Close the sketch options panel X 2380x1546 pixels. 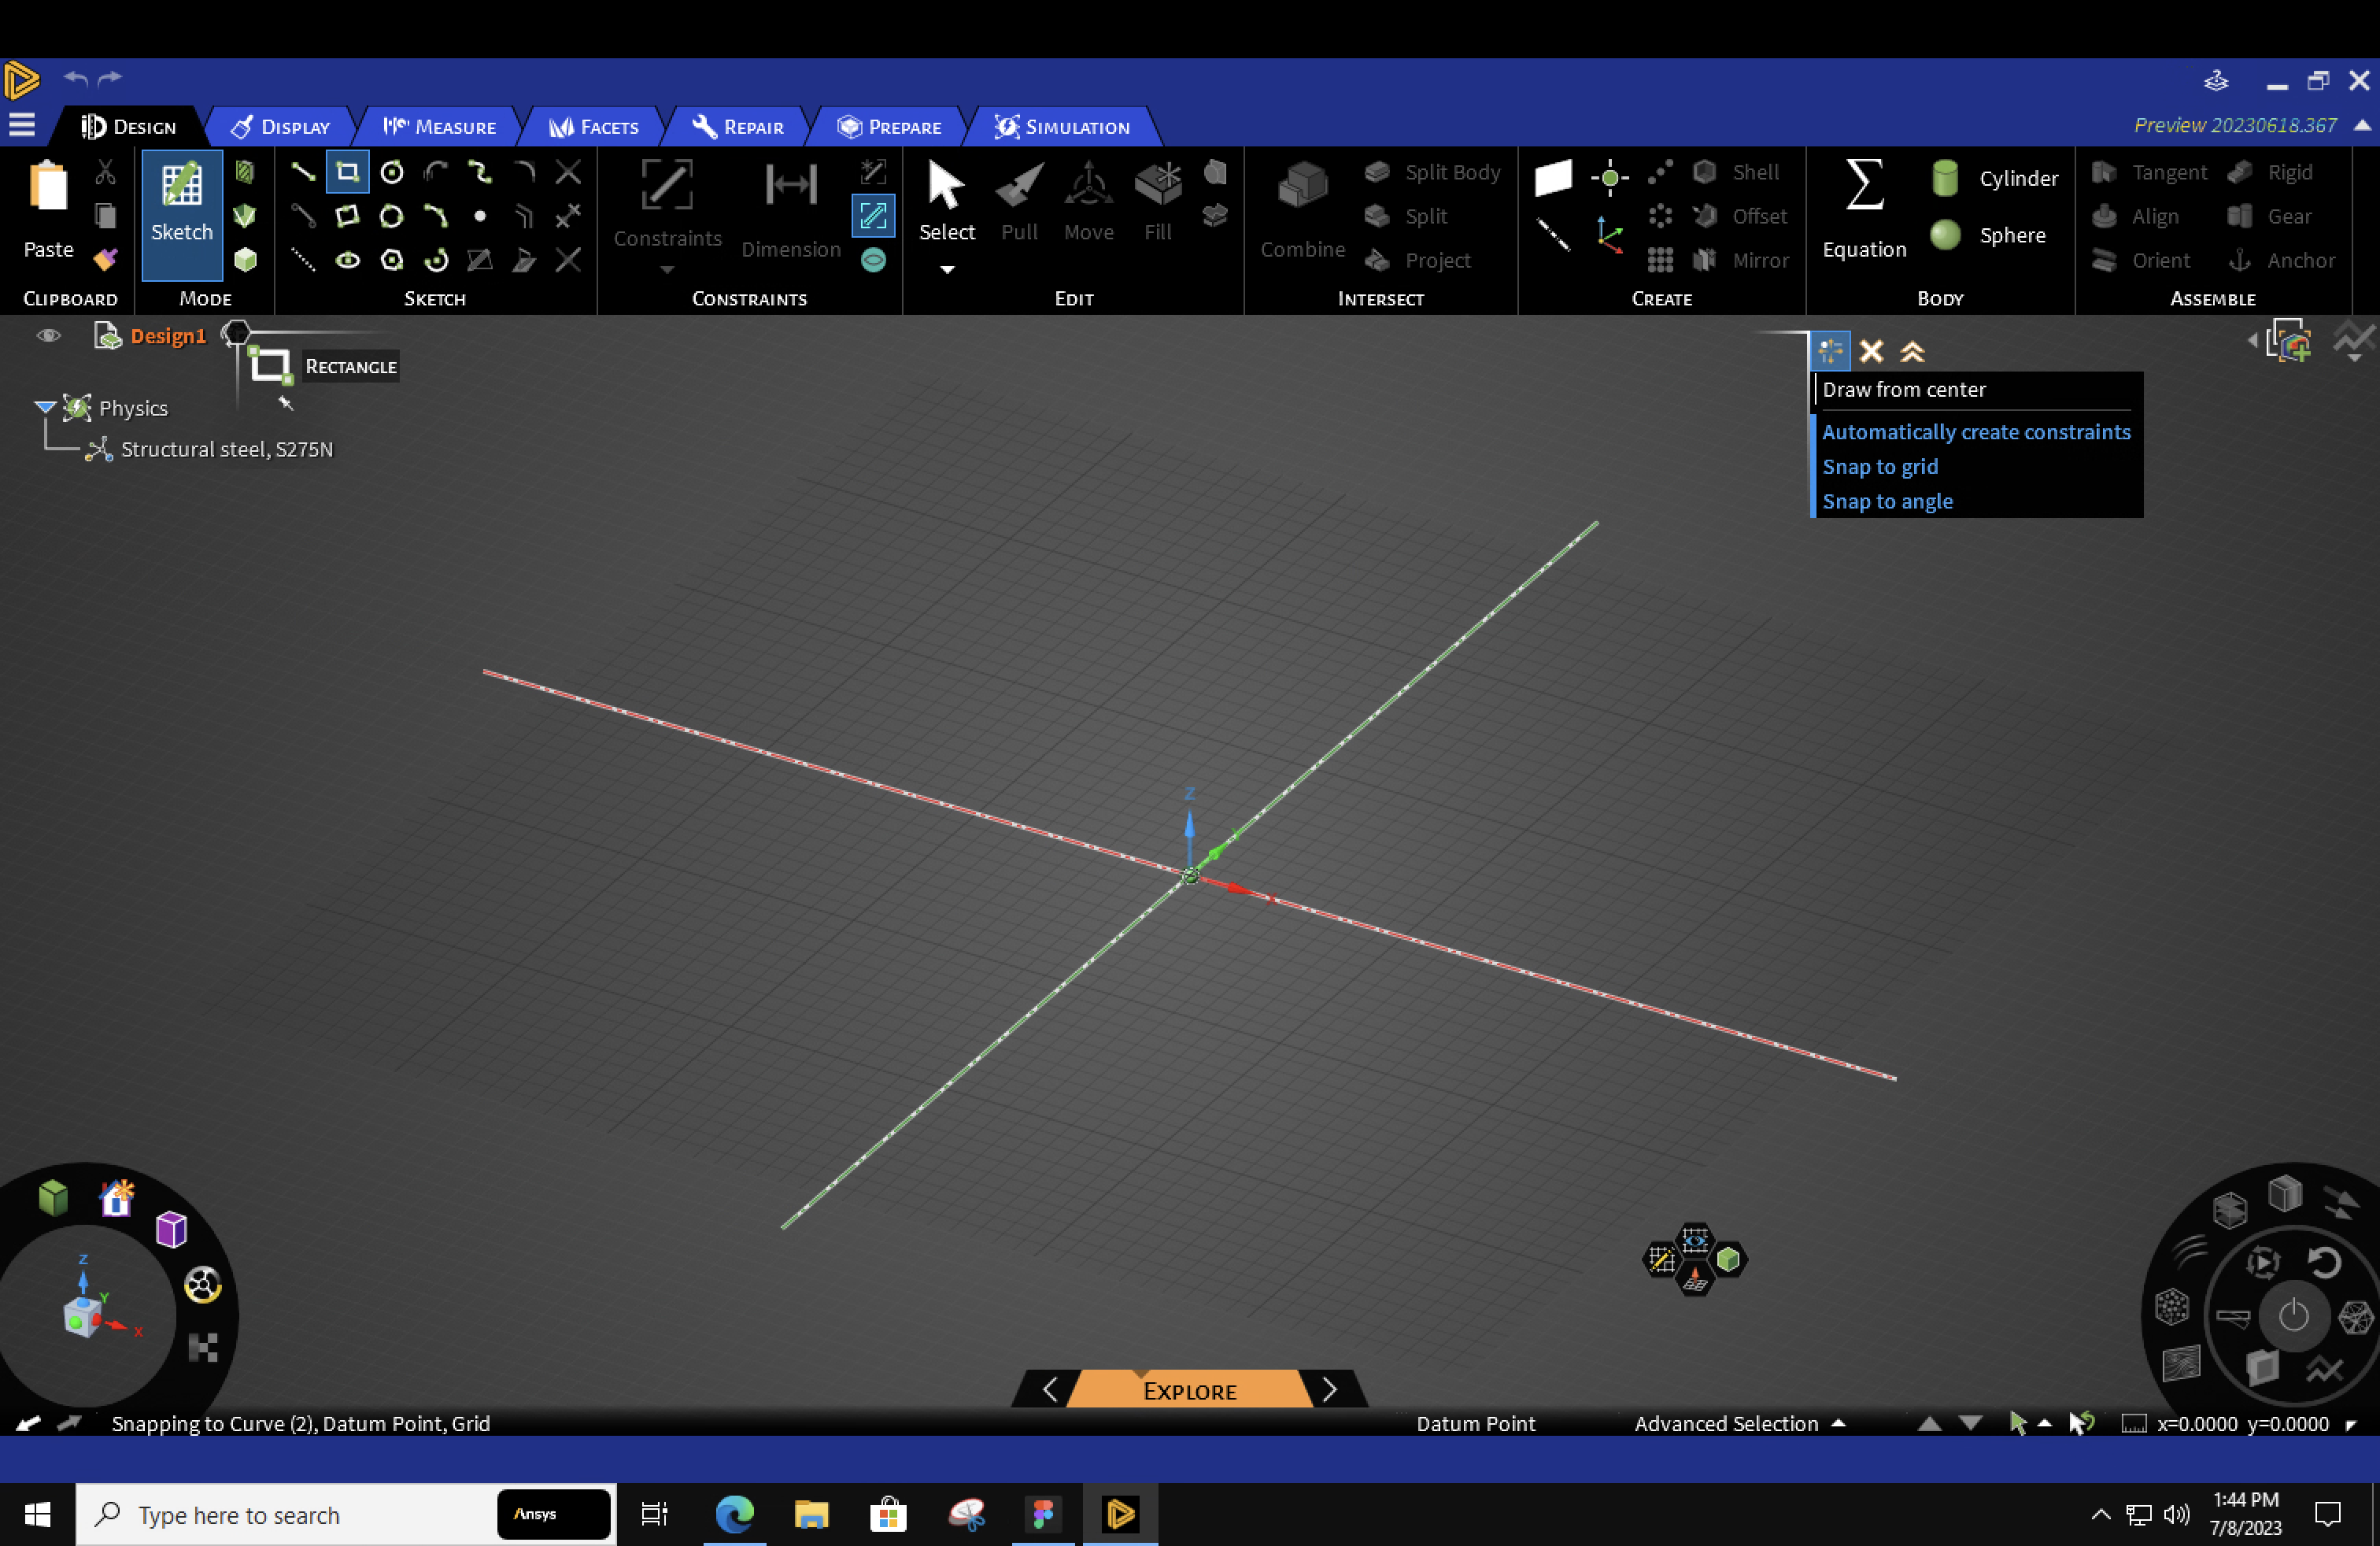(1871, 351)
